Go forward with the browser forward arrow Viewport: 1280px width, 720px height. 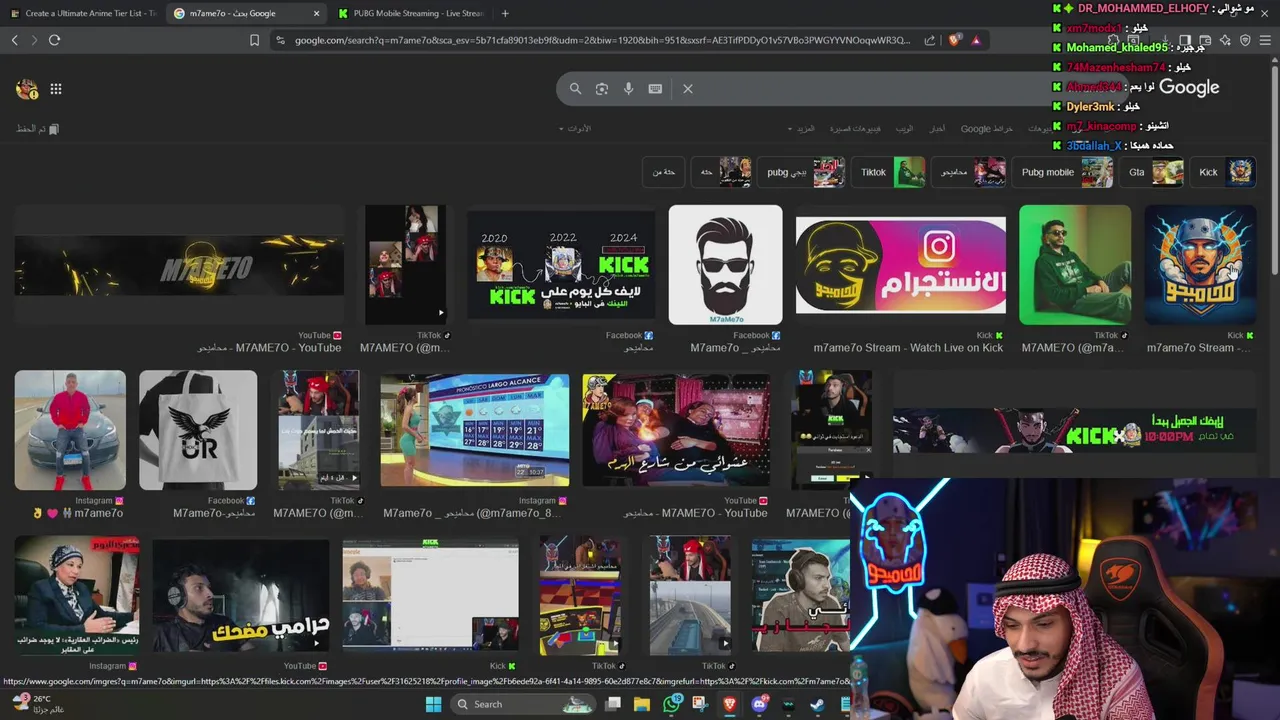[x=34, y=40]
